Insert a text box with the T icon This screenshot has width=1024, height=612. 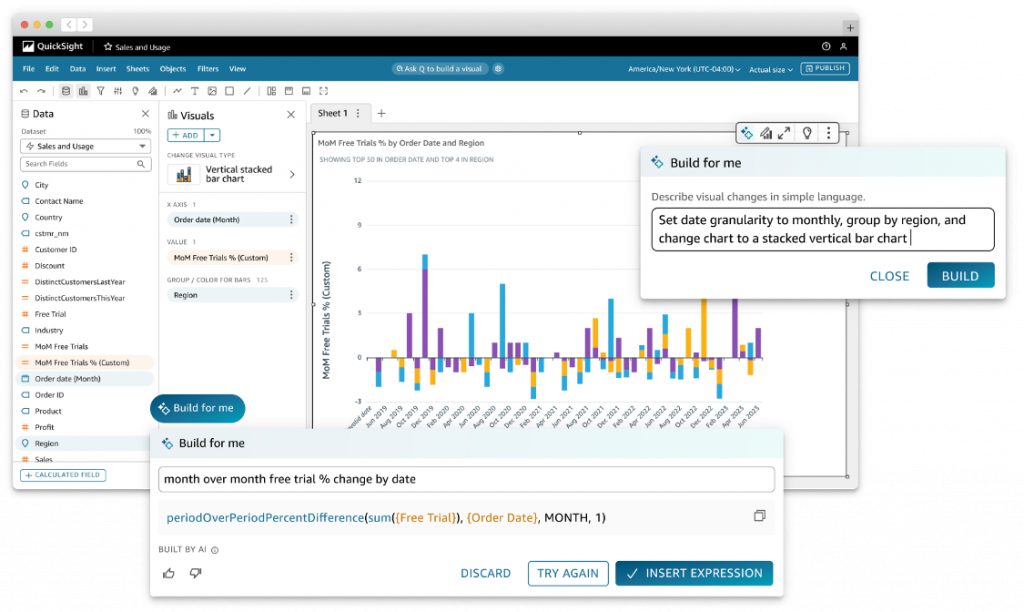(195, 91)
